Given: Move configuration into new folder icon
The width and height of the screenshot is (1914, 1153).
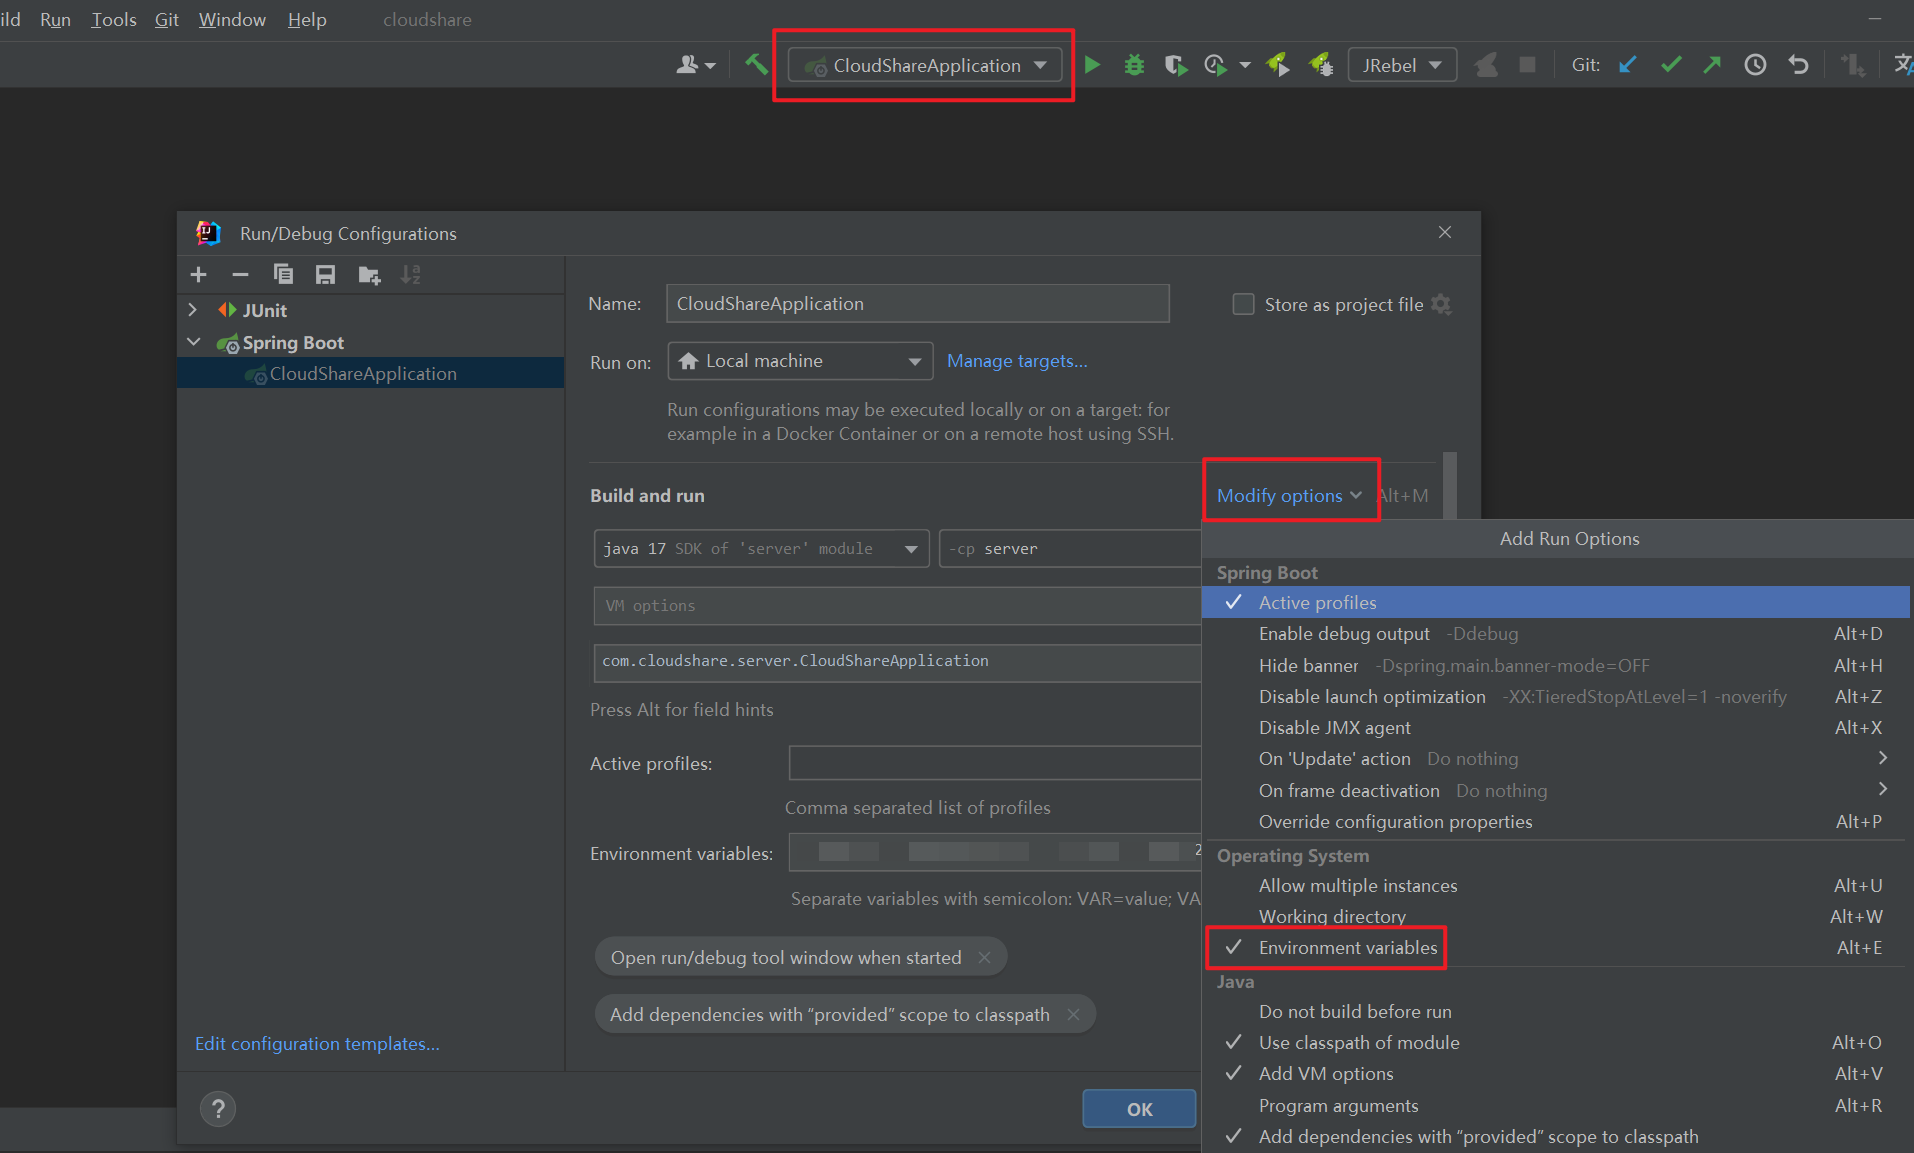Looking at the screenshot, I should [x=369, y=274].
